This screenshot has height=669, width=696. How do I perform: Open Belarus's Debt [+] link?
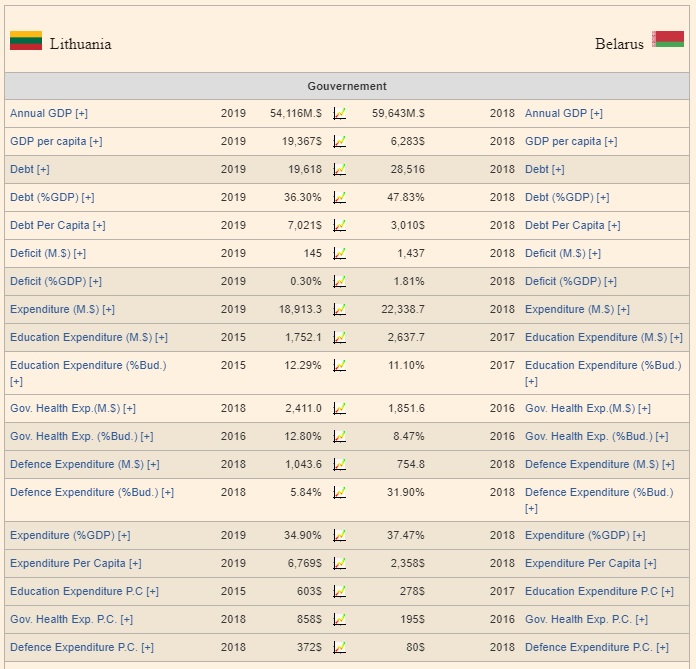click(545, 170)
